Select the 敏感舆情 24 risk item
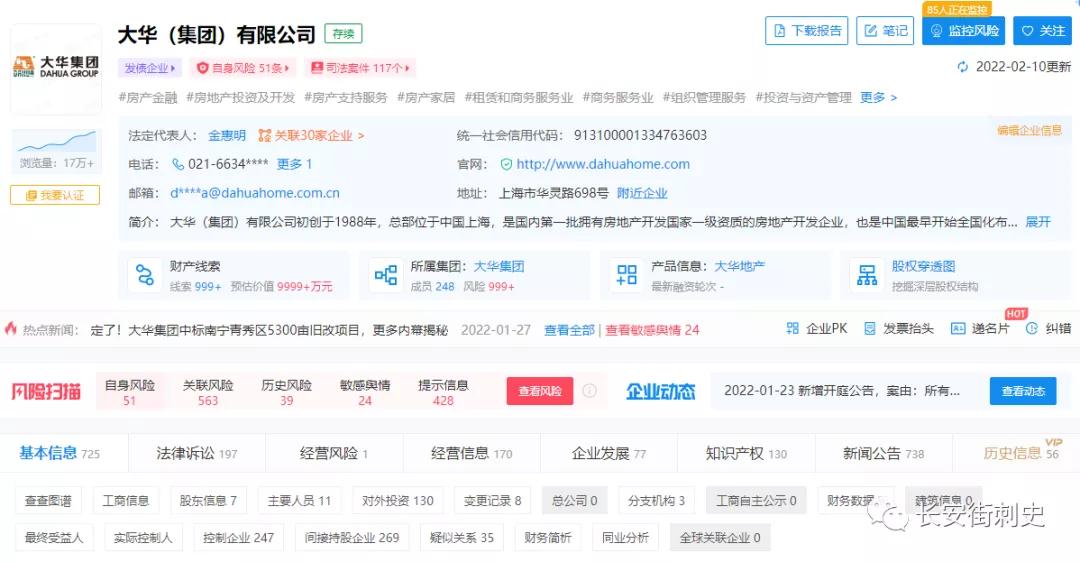The width and height of the screenshot is (1080, 562). click(365, 392)
